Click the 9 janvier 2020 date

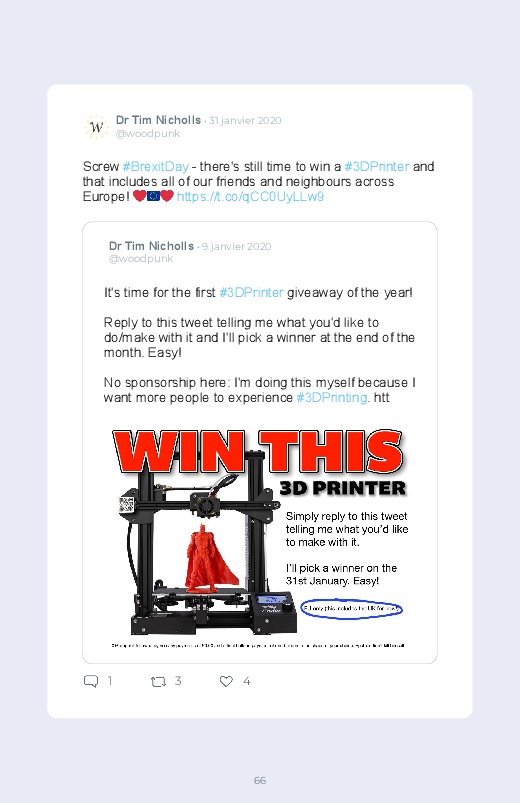[x=236, y=246]
